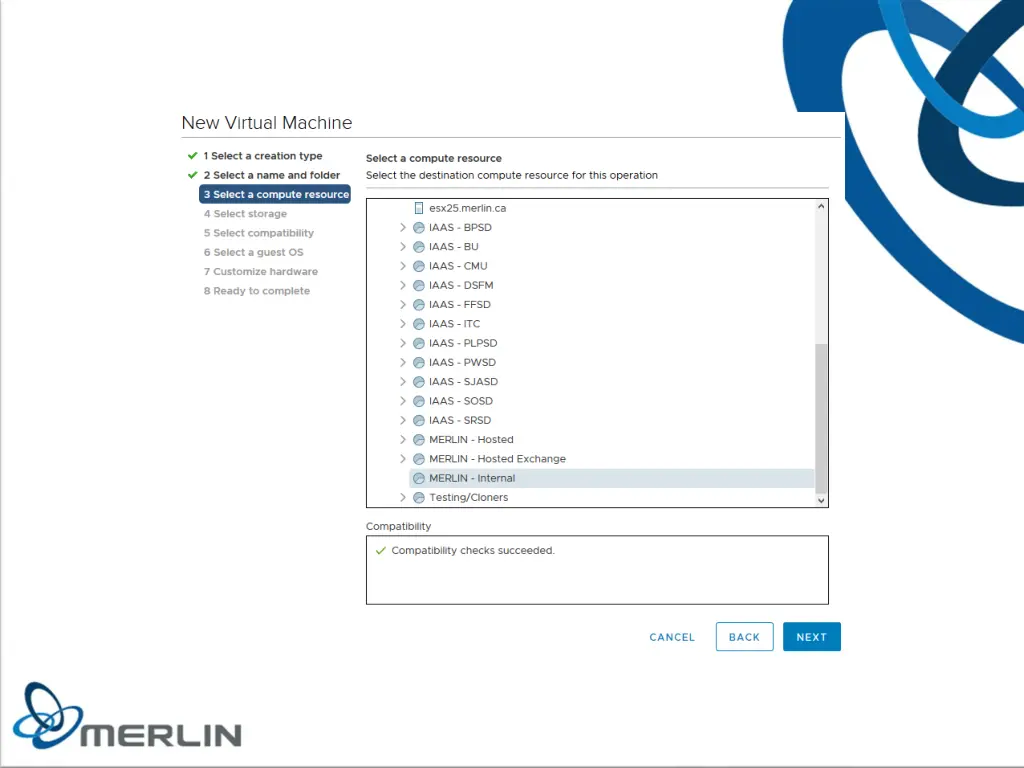This screenshot has width=1024, height=768.
Task: Click the IAAS - ITC resource pool icon
Action: pos(419,324)
